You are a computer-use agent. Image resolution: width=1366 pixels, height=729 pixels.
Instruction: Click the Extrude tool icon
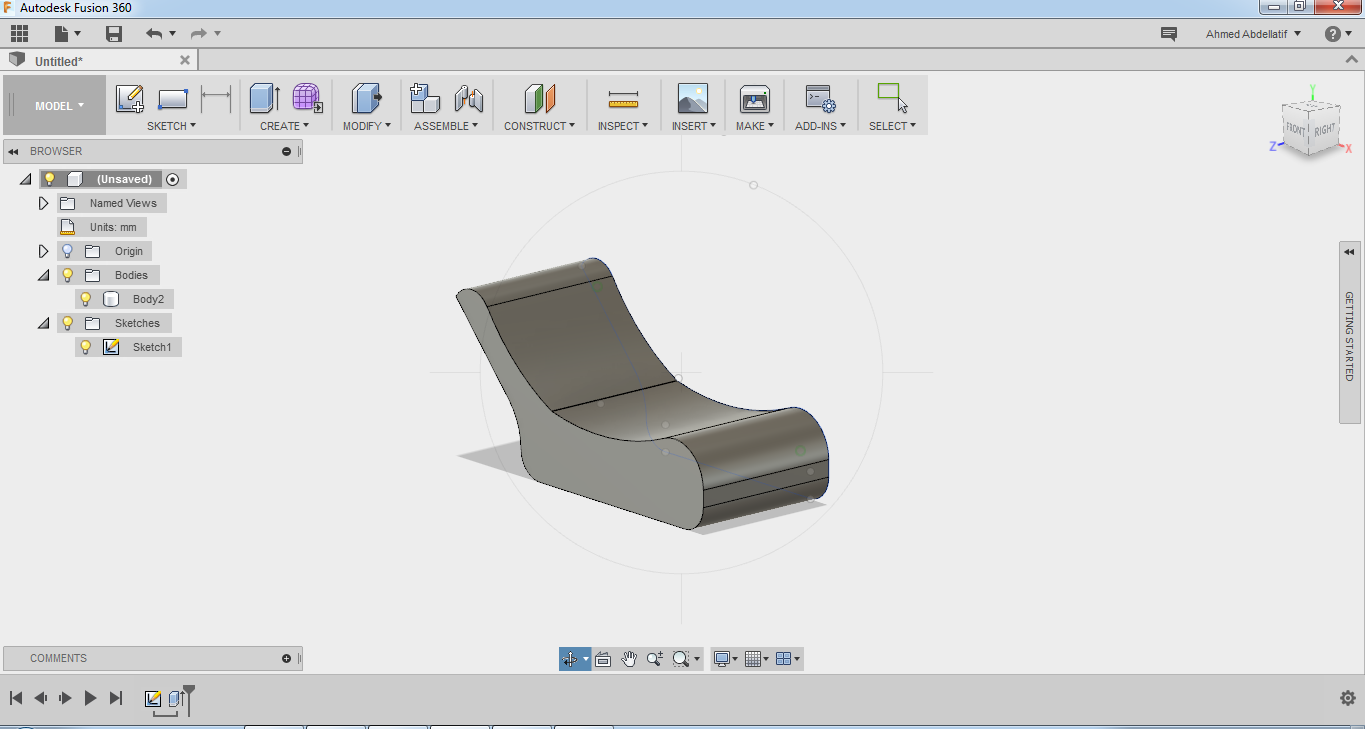(265, 99)
